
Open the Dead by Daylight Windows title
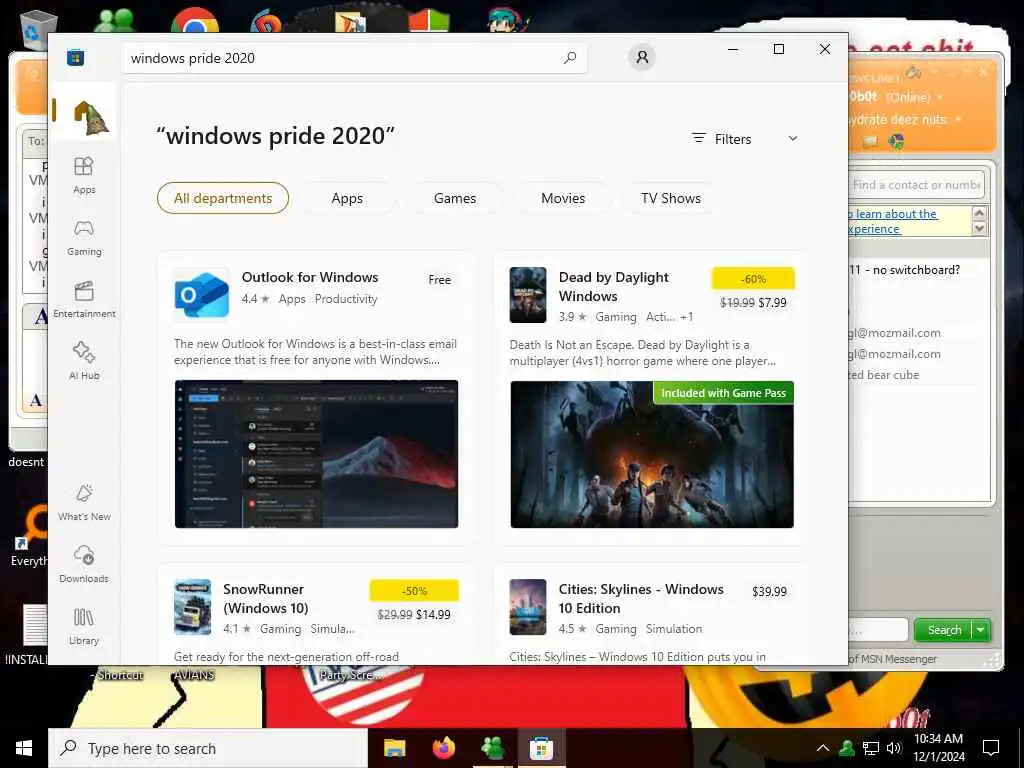(614, 287)
